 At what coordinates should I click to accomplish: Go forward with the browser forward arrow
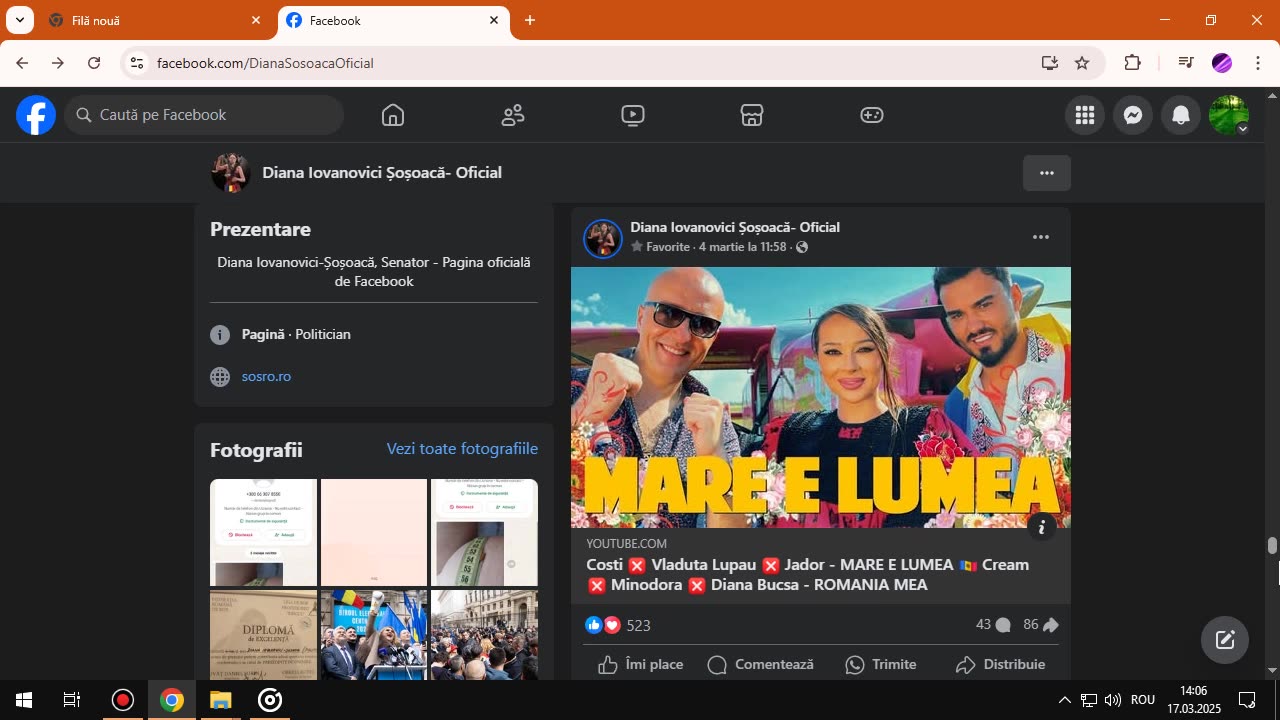pos(58,63)
